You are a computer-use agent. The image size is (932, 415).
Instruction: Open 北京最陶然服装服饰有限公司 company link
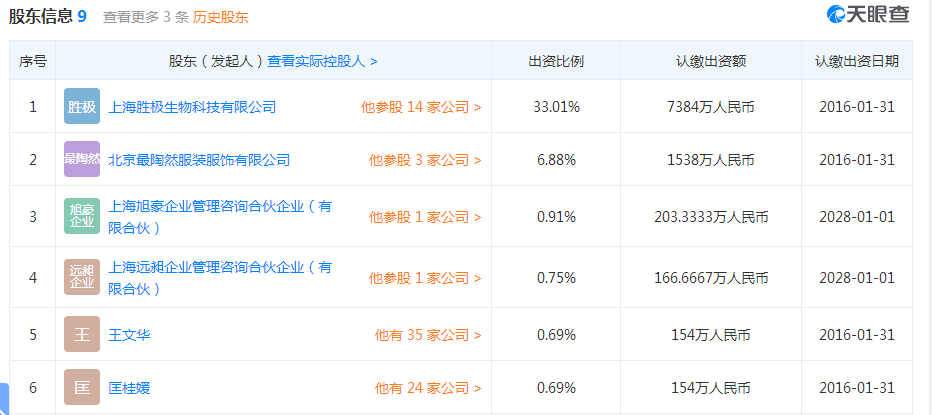click(199, 160)
